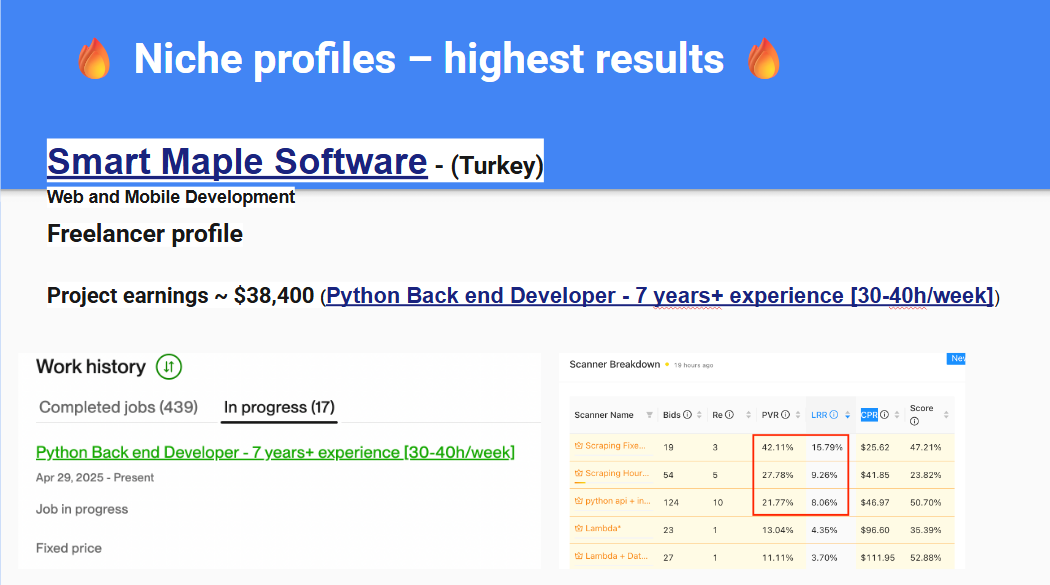Click the info icon next to CPR
1050x585 pixels.
885,415
